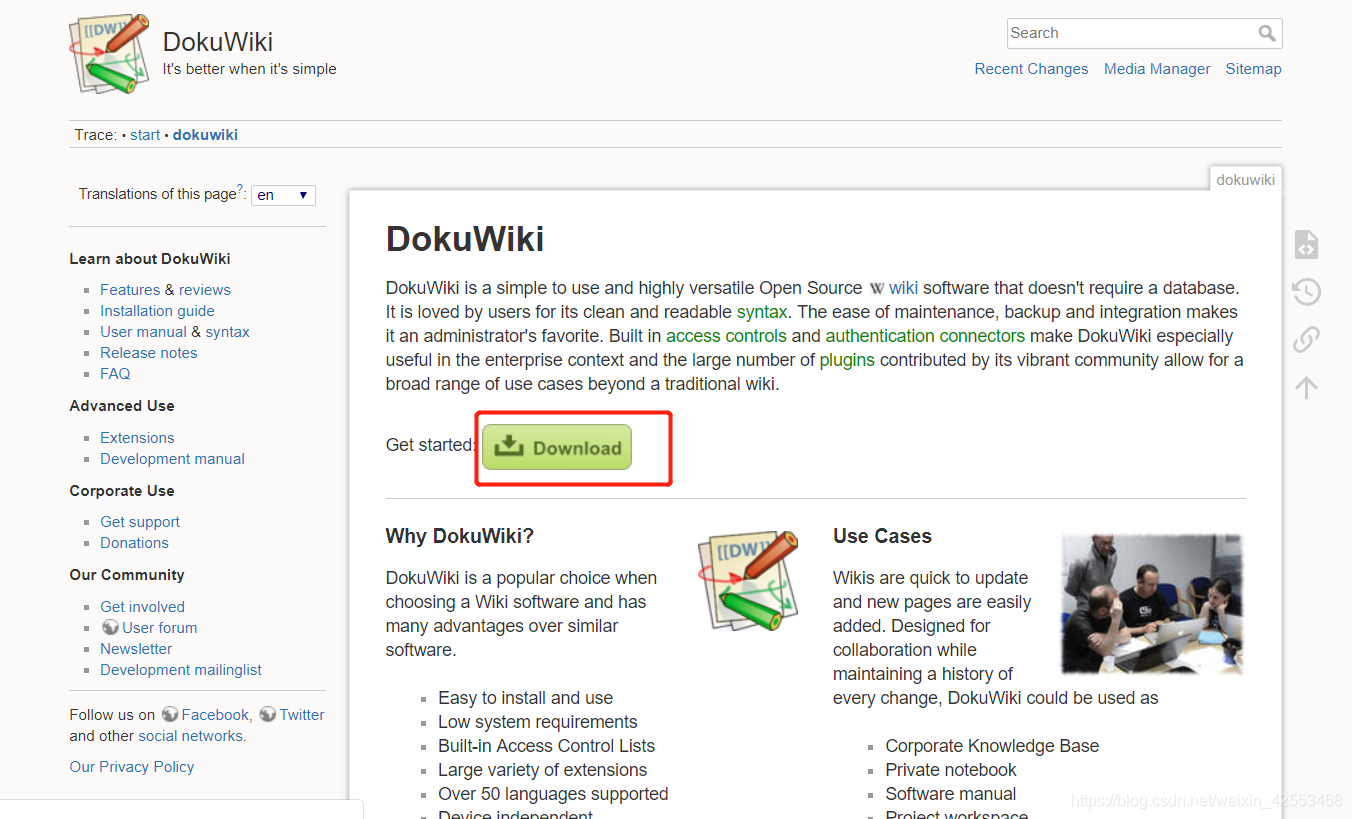
Task: Visit Our Privacy Policy
Action: click(131, 766)
